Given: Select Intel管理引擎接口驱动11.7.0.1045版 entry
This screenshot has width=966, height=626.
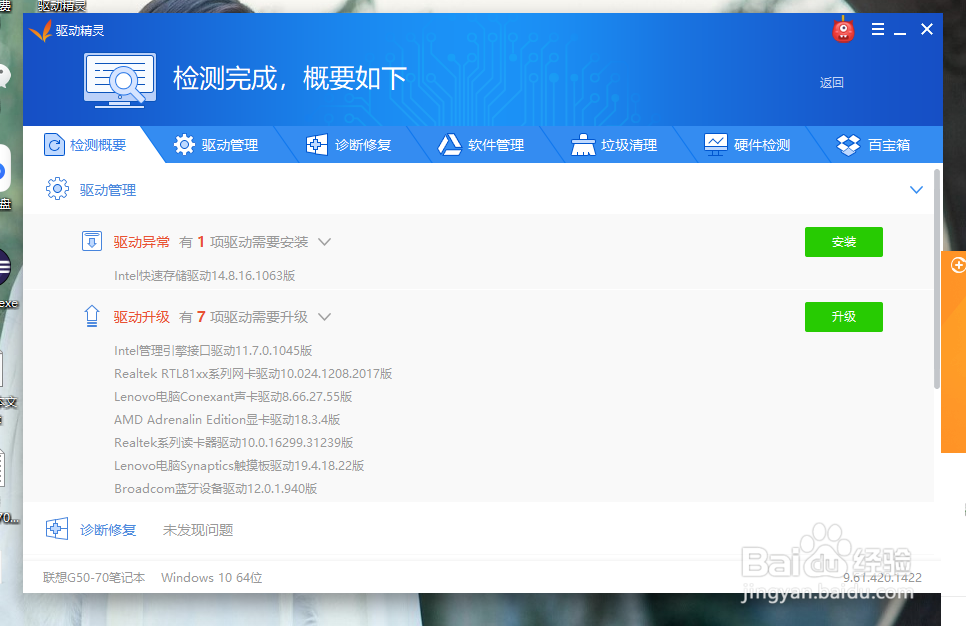Looking at the screenshot, I should [x=213, y=351].
